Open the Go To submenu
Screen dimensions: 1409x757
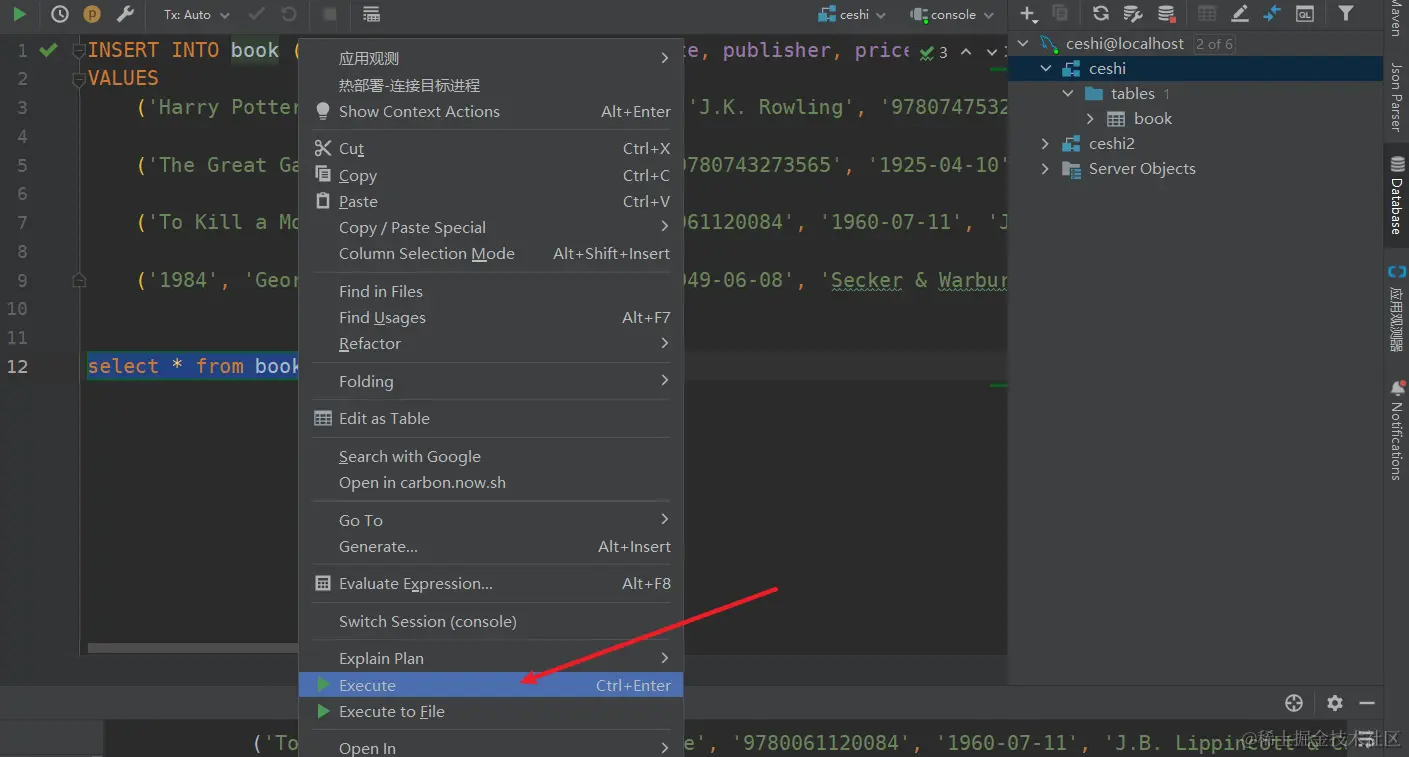491,520
